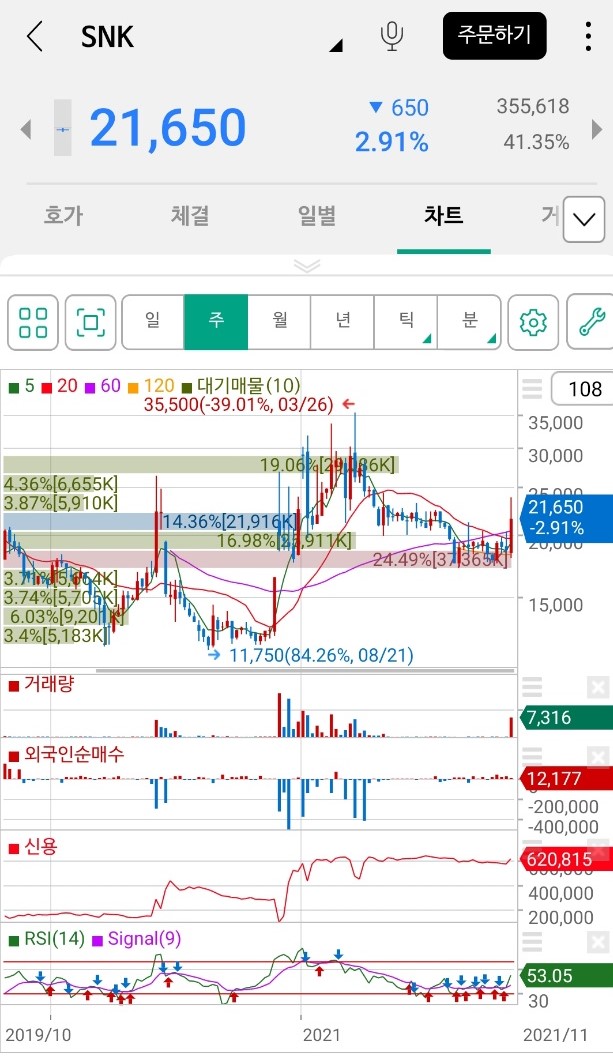
Task: Tap the 60 moving average legend
Action: [x=103, y=386]
